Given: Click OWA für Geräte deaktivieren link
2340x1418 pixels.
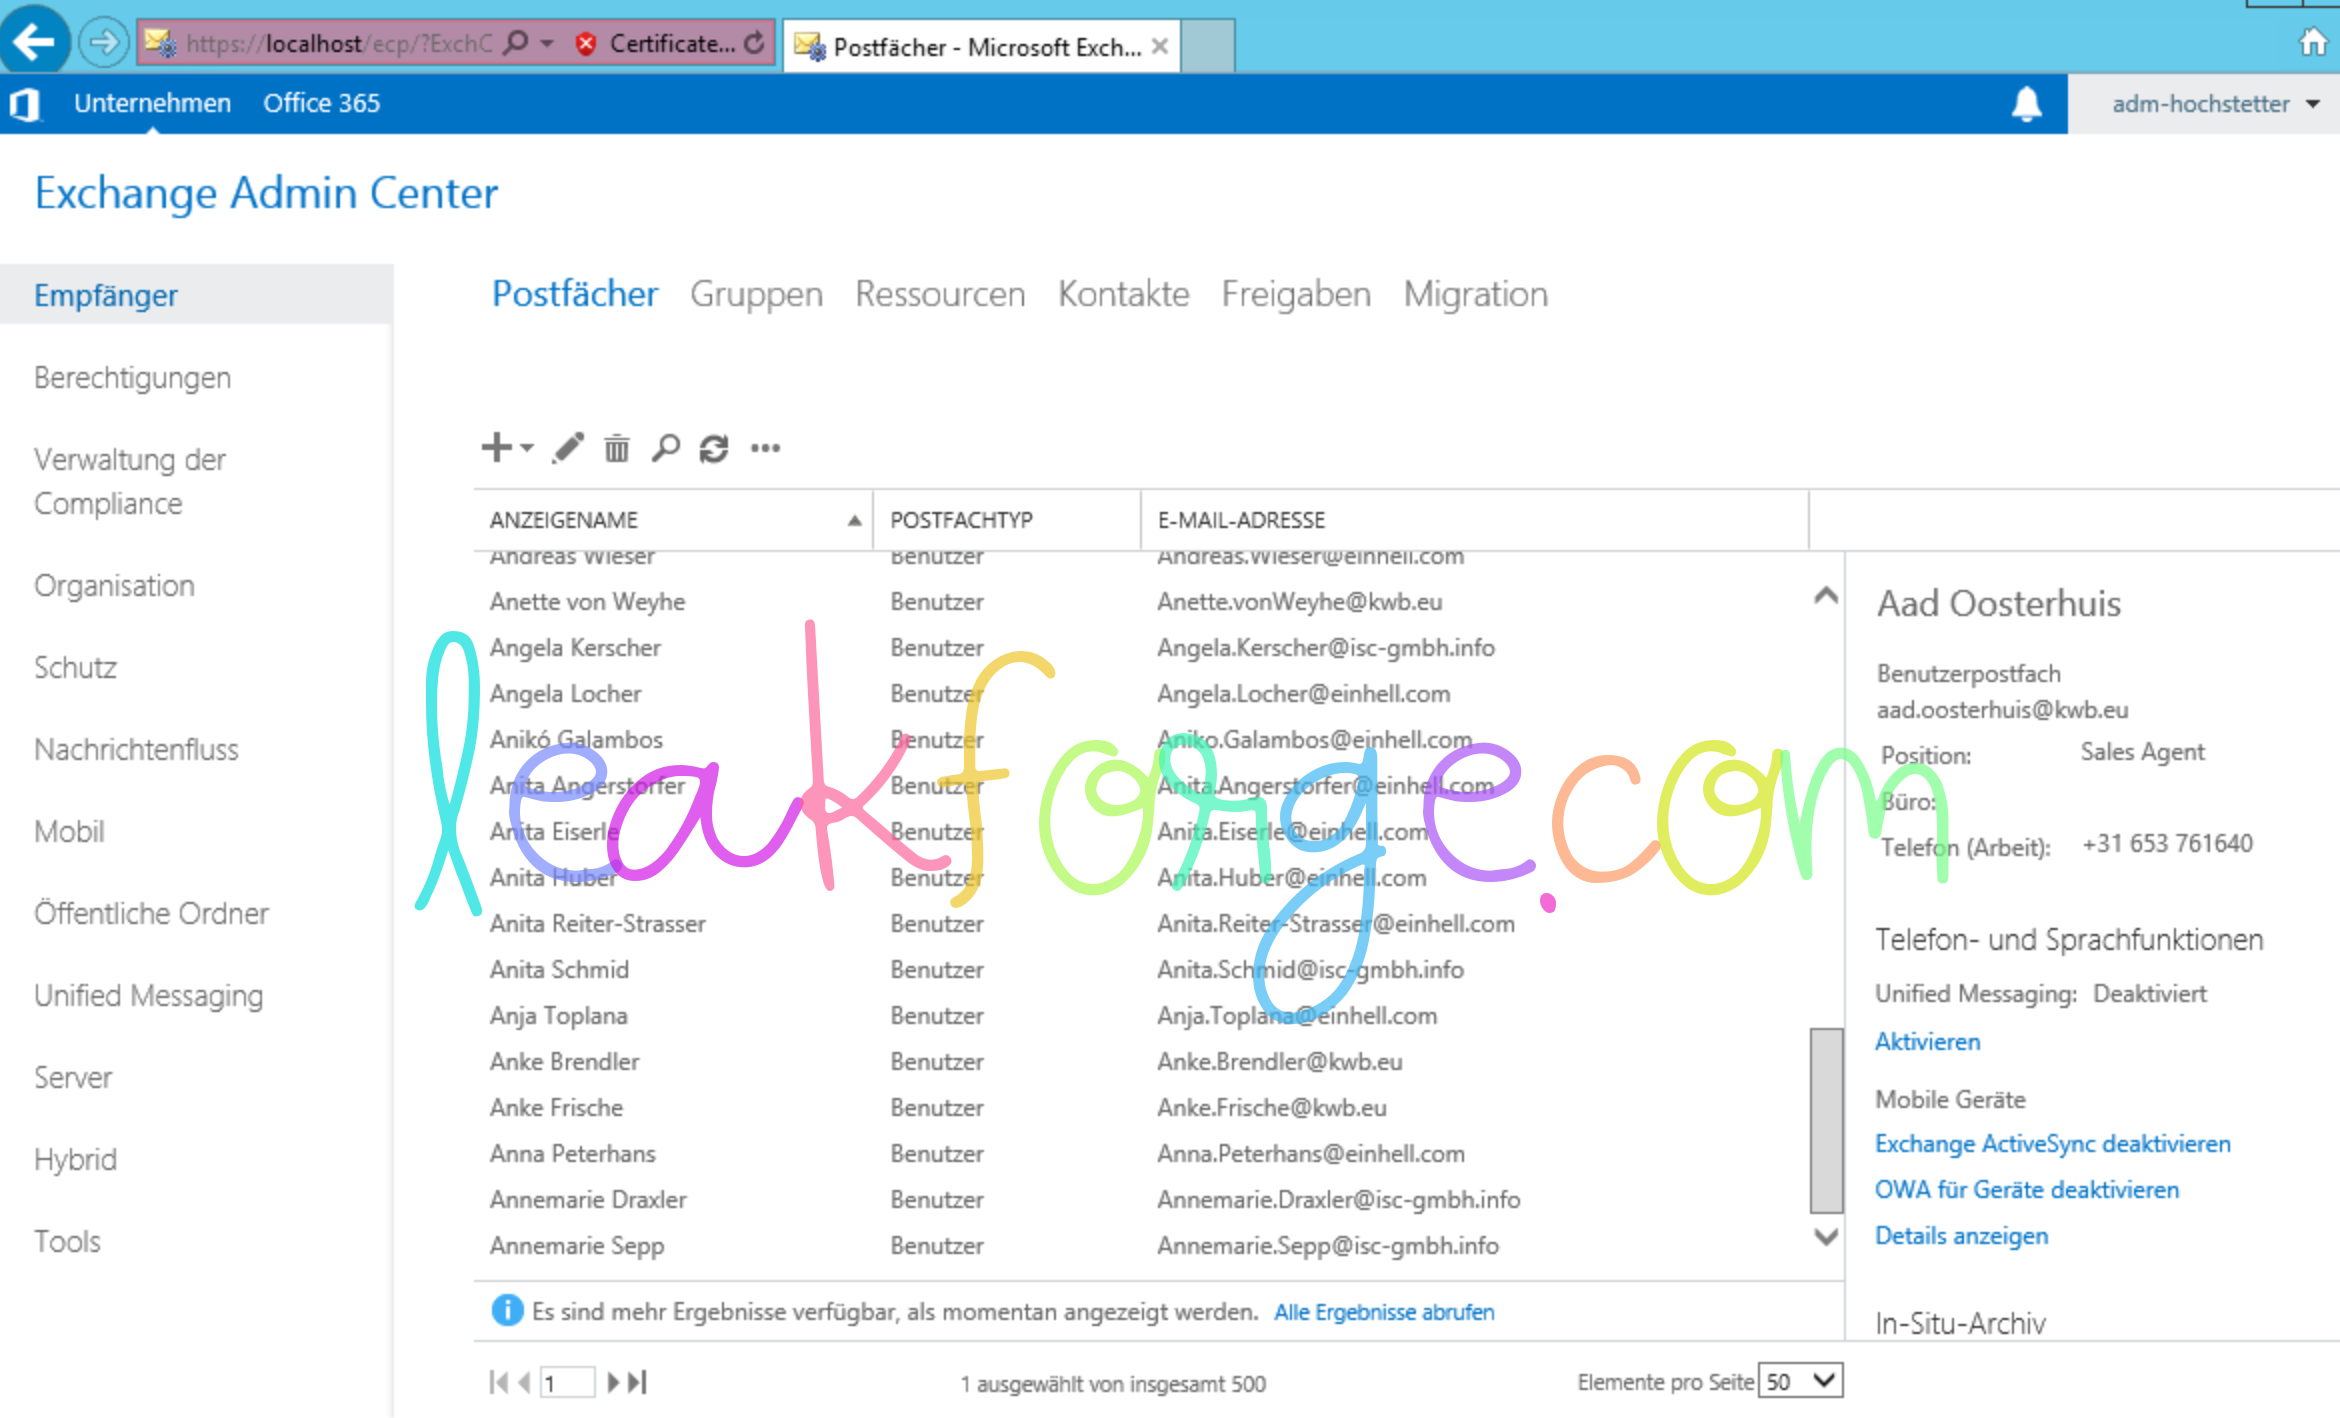Looking at the screenshot, I should click(x=2026, y=1190).
